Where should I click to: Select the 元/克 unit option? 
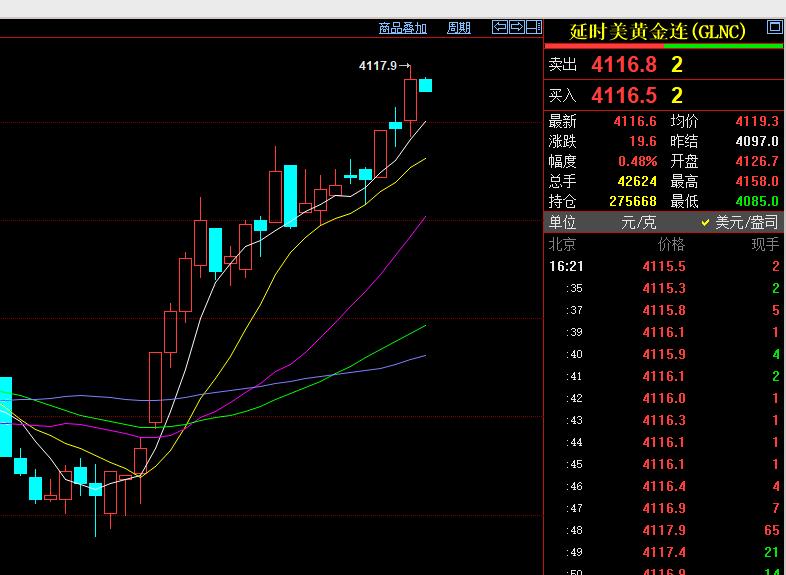[x=639, y=222]
